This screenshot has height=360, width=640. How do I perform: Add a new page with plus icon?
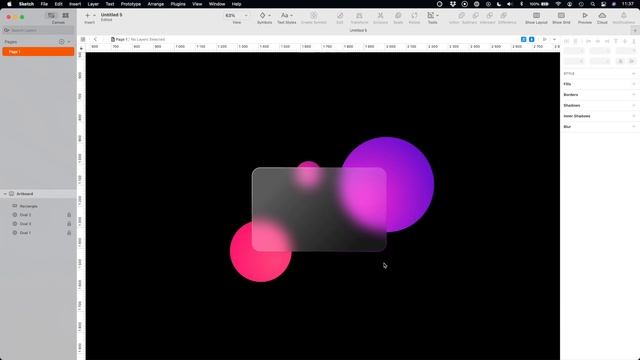point(62,42)
